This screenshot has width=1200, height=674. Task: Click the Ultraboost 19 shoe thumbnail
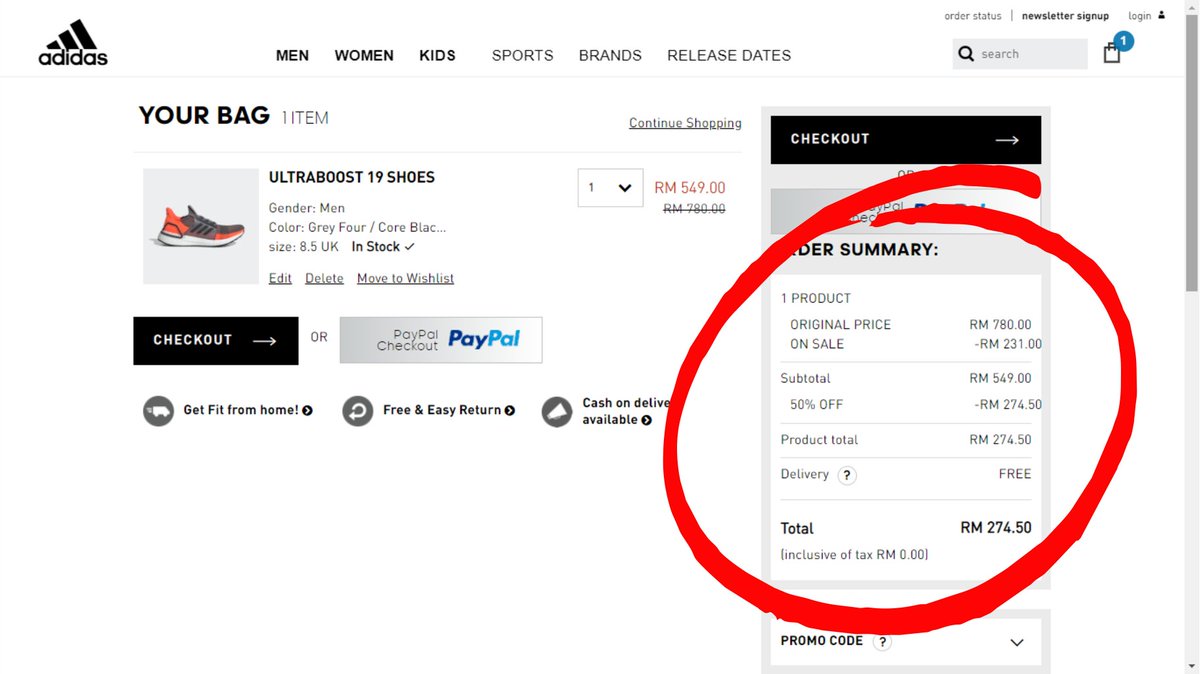[202, 226]
